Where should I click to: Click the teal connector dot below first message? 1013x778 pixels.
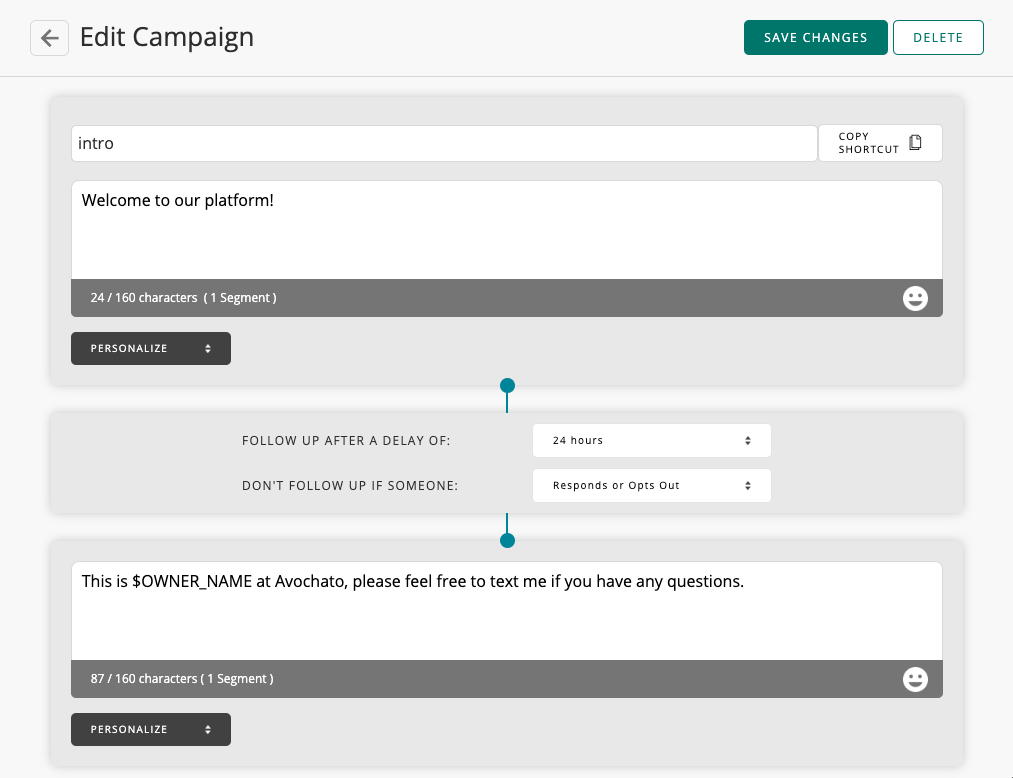[507, 386]
